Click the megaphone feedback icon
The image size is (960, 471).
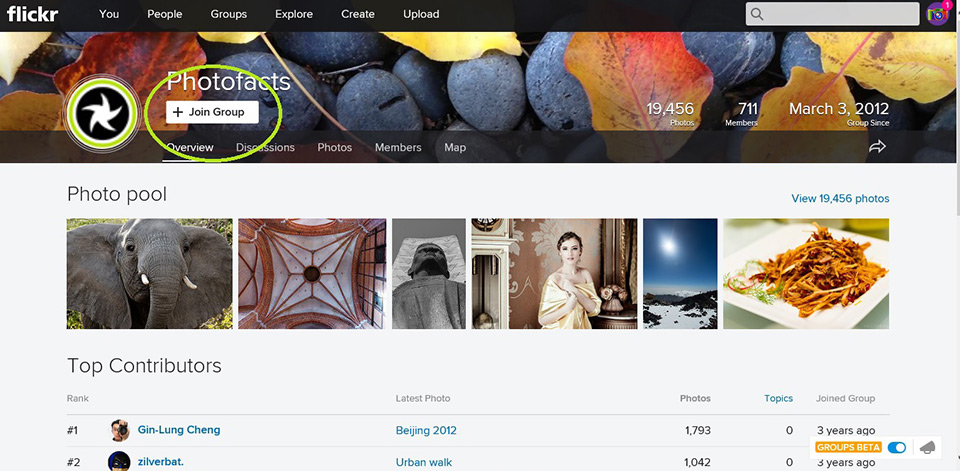(x=928, y=448)
